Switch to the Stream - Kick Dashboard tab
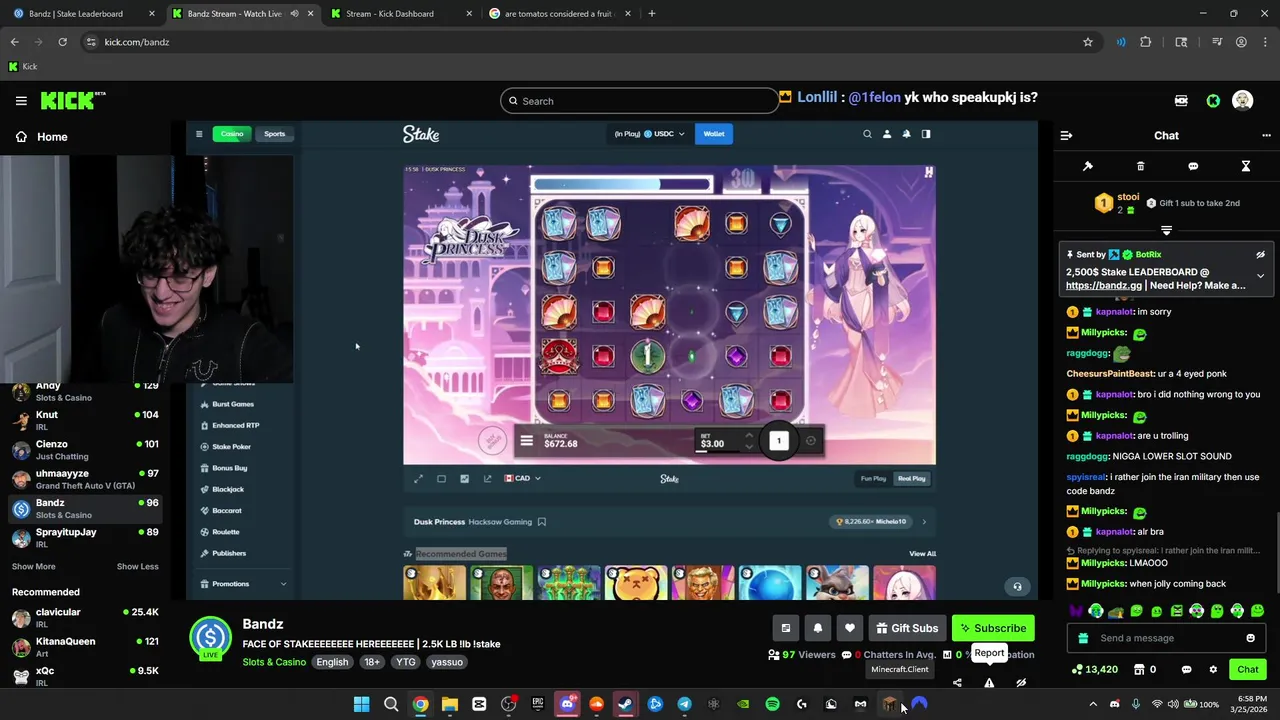The height and width of the screenshot is (720, 1280). pyautogui.click(x=396, y=14)
